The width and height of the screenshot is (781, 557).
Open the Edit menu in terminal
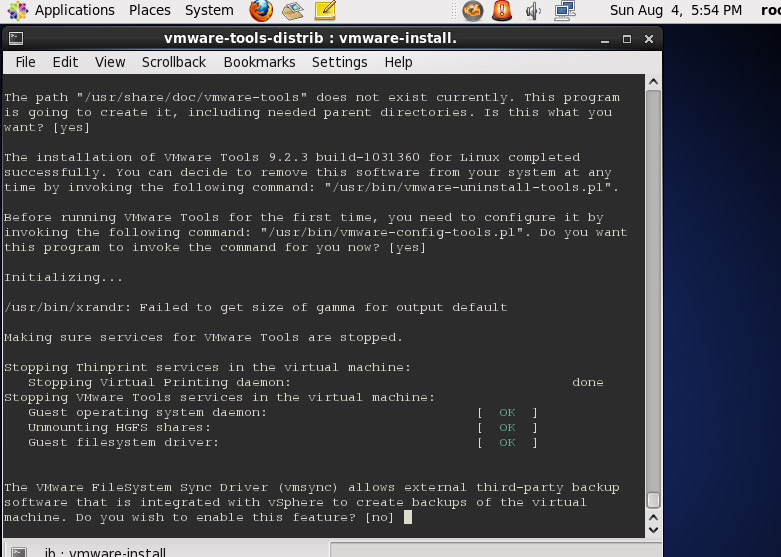[x=65, y=62]
